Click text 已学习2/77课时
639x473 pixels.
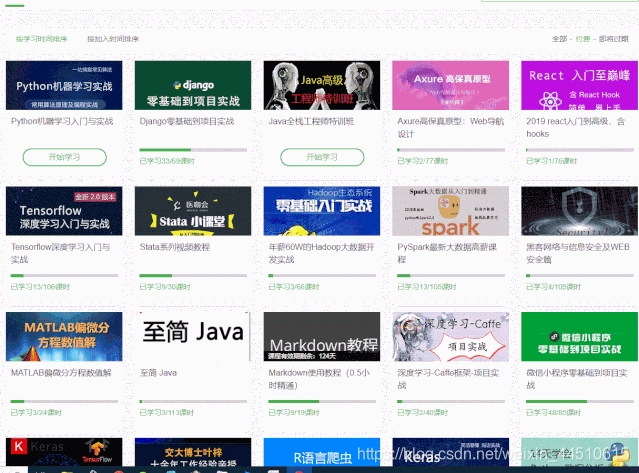click(x=423, y=161)
